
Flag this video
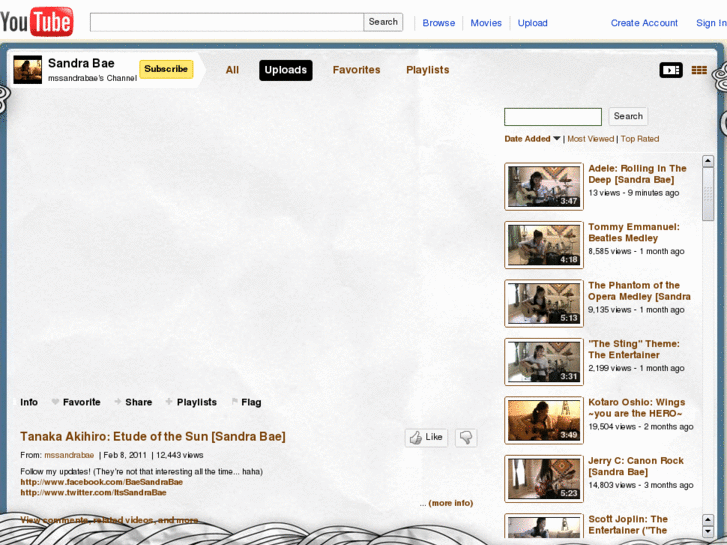pyautogui.click(x=246, y=402)
